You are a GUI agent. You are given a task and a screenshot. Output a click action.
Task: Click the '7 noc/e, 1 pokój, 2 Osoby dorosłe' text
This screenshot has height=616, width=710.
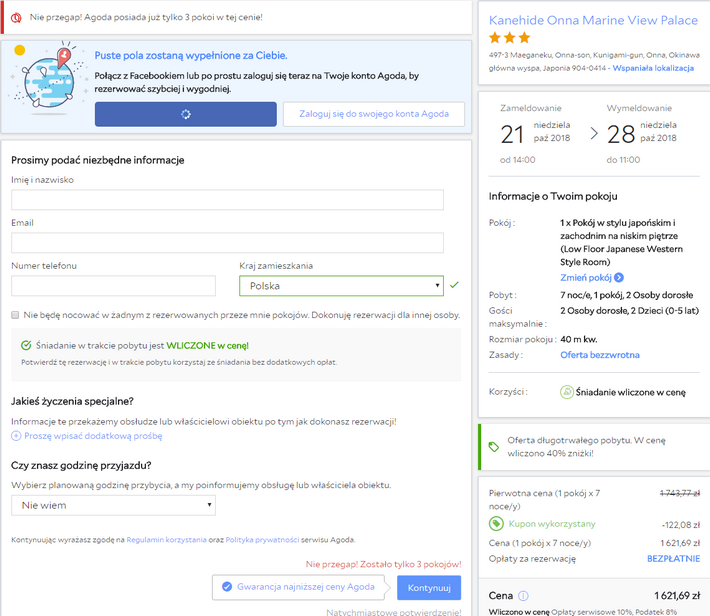[627, 295]
